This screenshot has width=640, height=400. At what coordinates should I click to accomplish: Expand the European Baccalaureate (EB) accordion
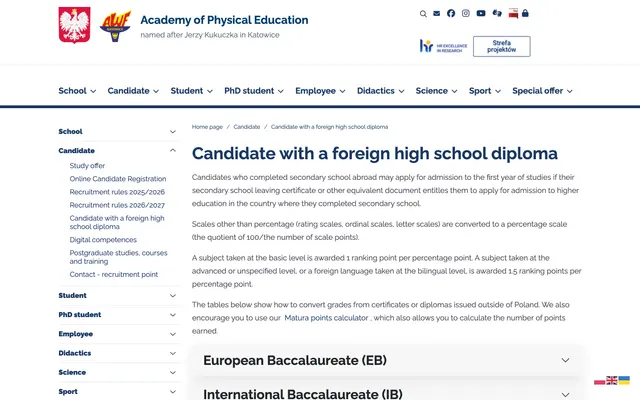[387, 360]
